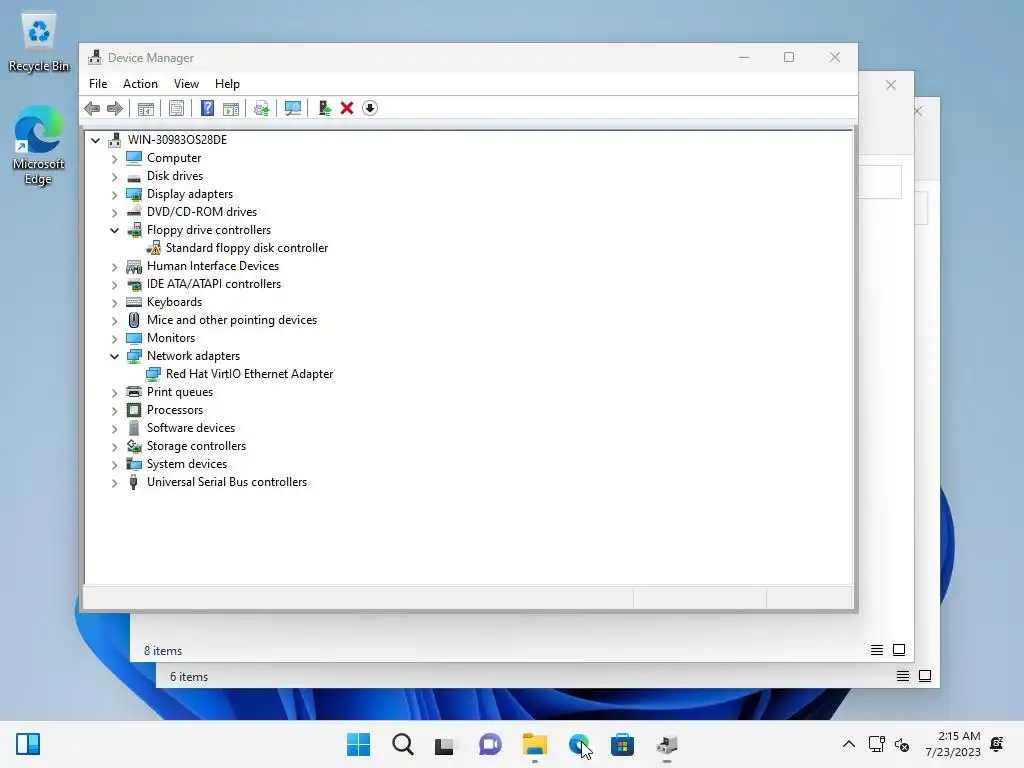The image size is (1024, 768).
Task: Click the Keyboards icon
Action: 134,302
